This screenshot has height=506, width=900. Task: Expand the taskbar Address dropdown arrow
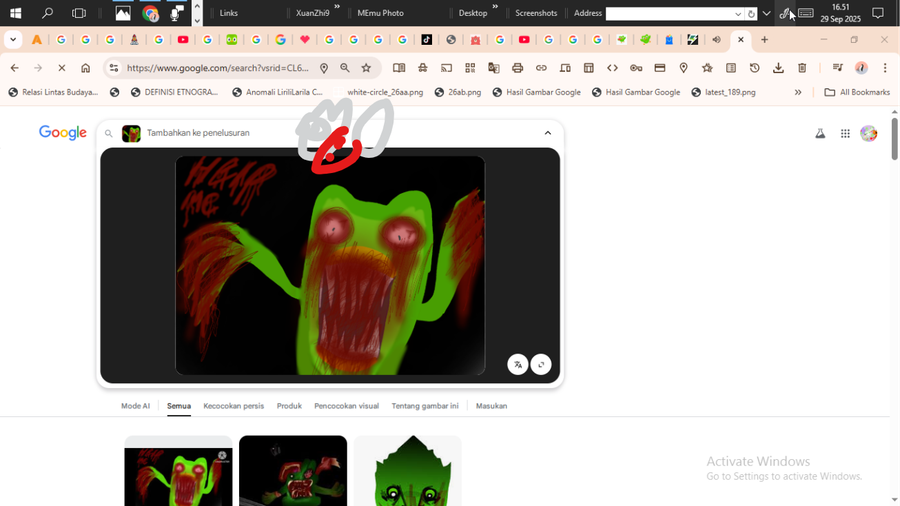click(738, 14)
